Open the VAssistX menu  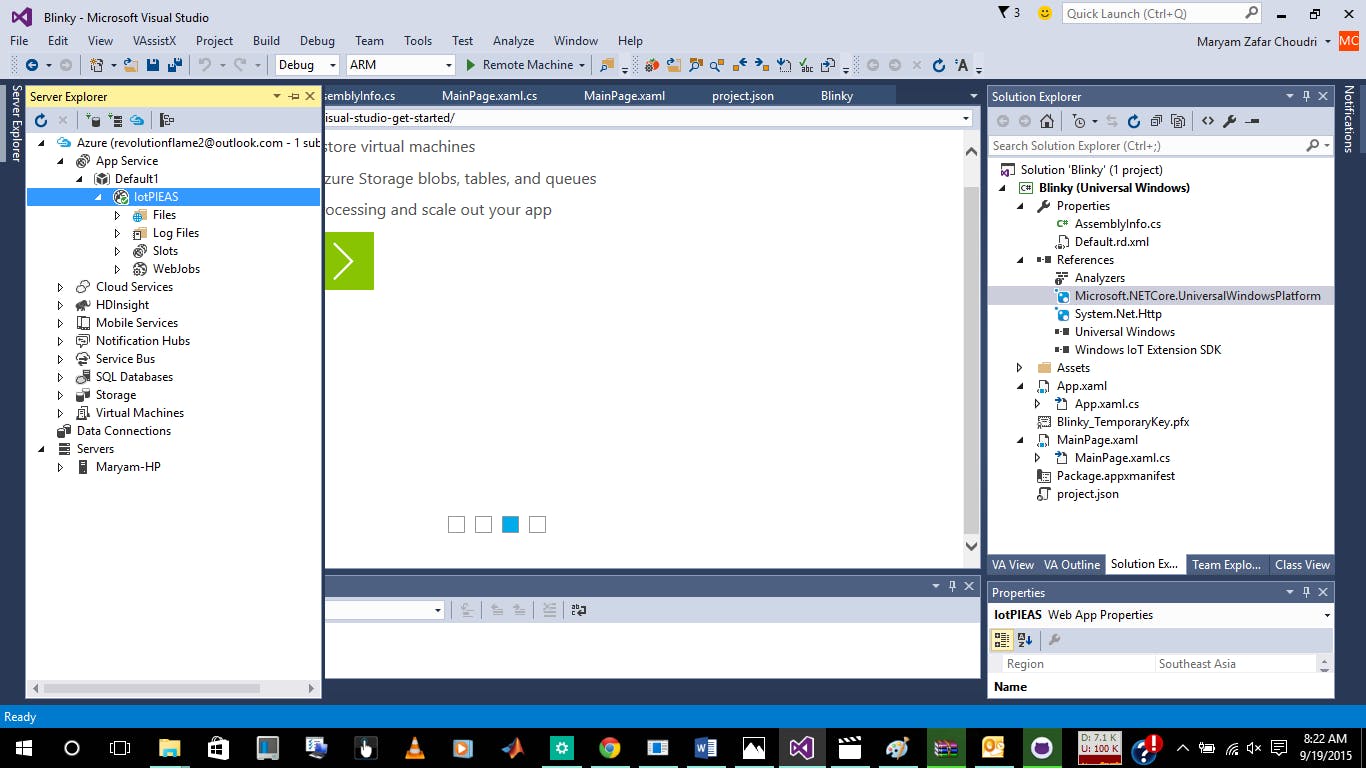[x=154, y=41]
